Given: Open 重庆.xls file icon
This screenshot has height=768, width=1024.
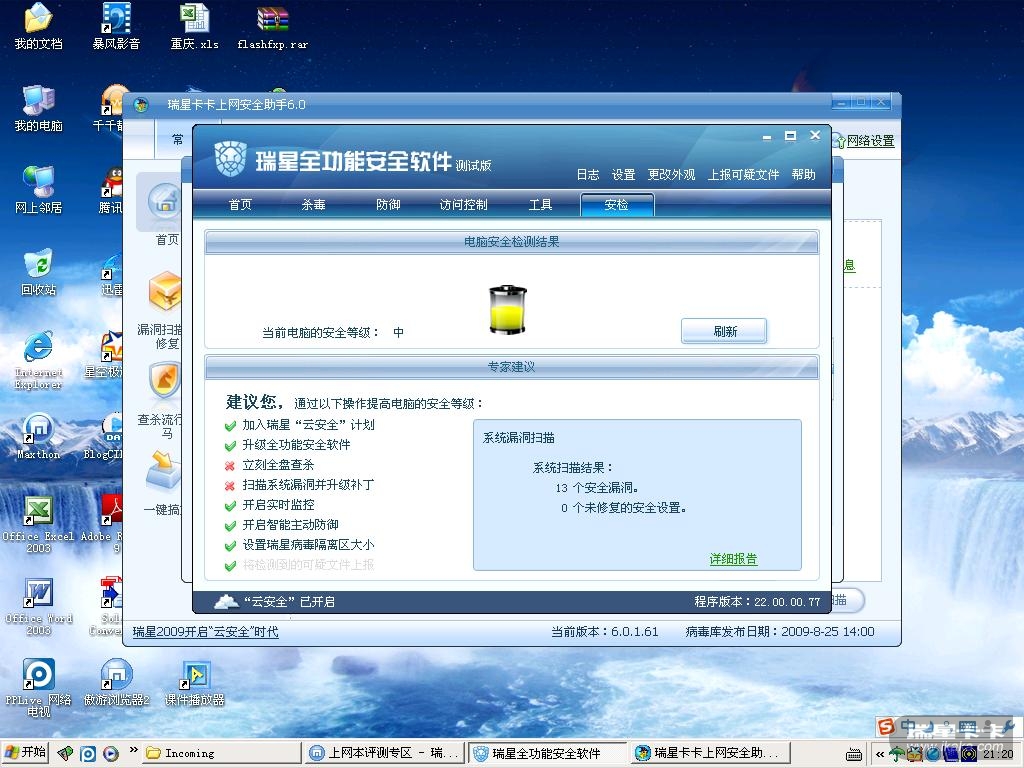Looking at the screenshot, I should (194, 26).
